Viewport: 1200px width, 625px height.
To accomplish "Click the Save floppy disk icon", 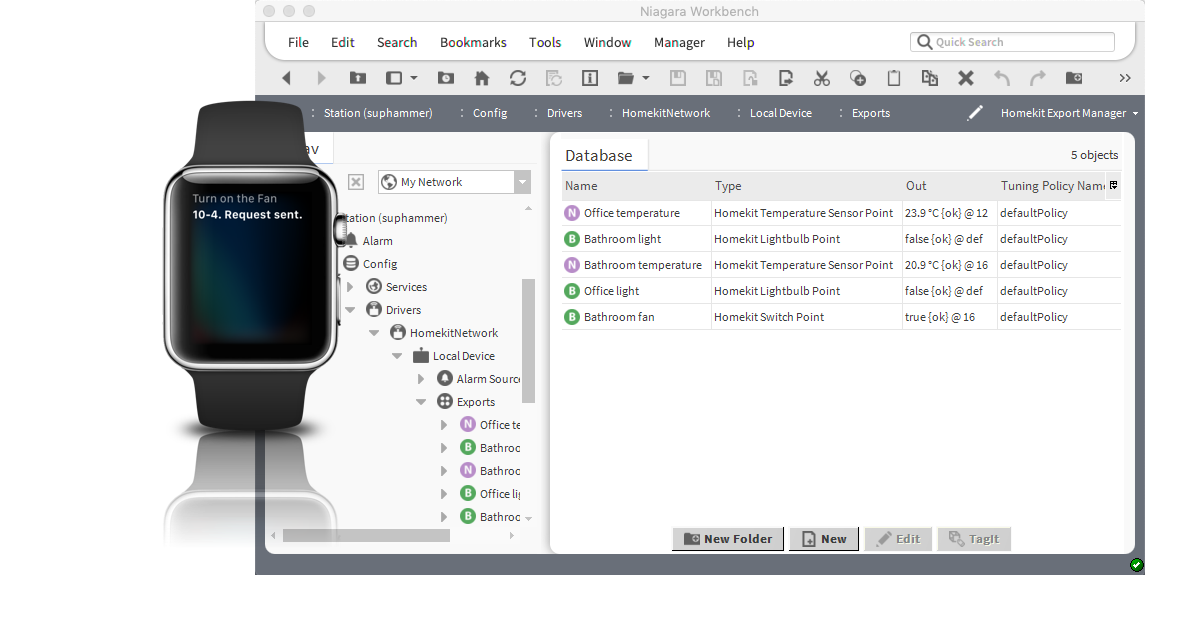I will pos(678,78).
